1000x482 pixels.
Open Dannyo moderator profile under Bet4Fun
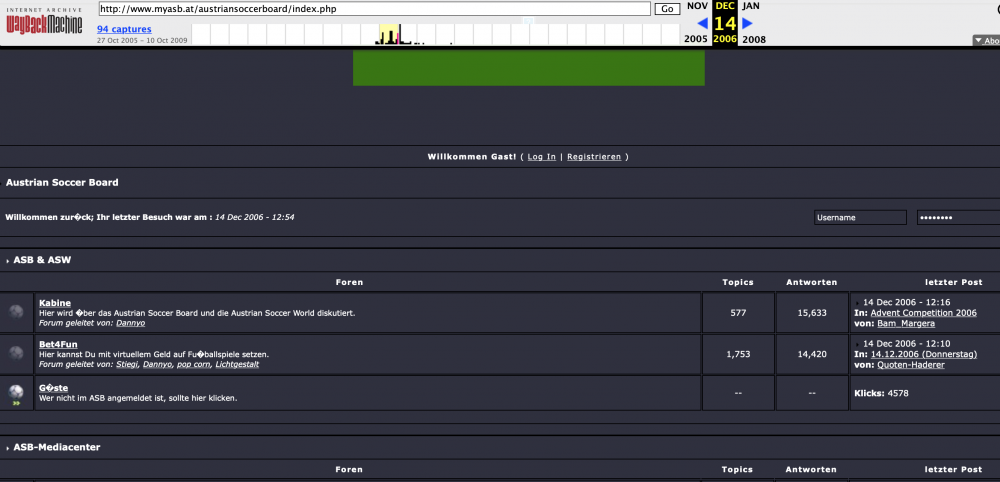(x=158, y=364)
